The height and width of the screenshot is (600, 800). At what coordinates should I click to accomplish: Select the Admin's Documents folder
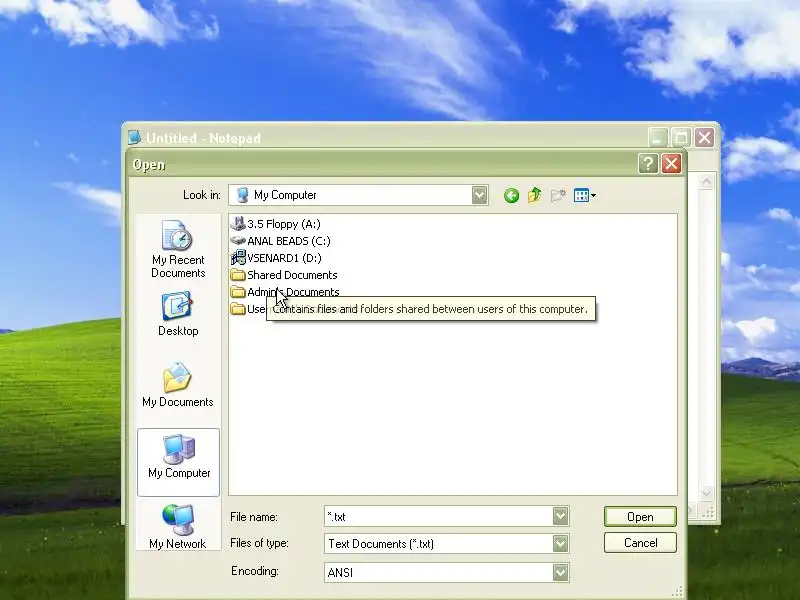[x=285, y=292]
